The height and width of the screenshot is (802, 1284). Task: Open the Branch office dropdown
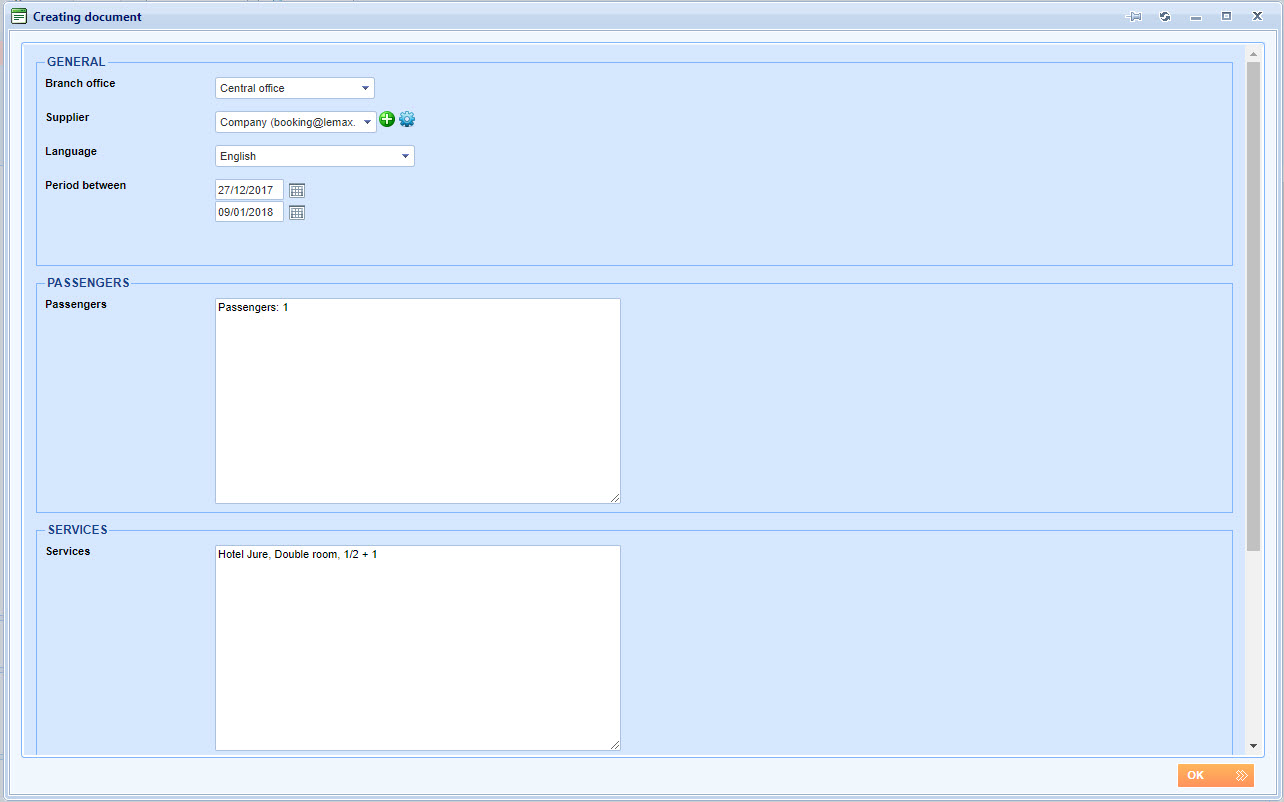[295, 88]
